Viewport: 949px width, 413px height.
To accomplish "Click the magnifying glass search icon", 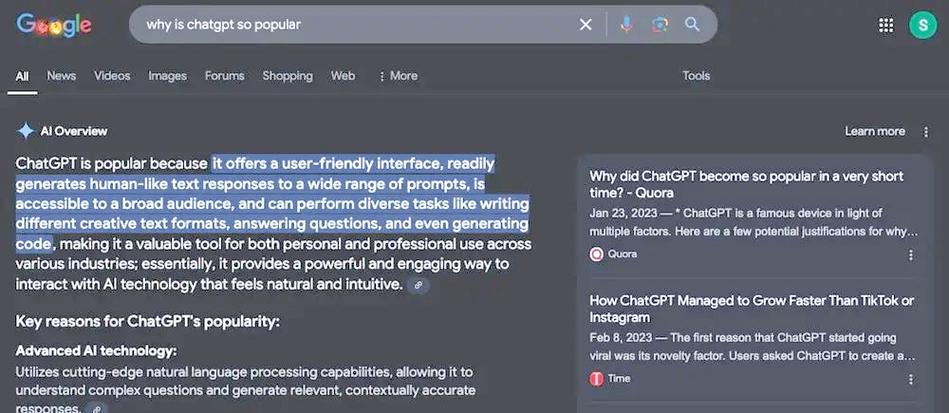I will pos(692,24).
